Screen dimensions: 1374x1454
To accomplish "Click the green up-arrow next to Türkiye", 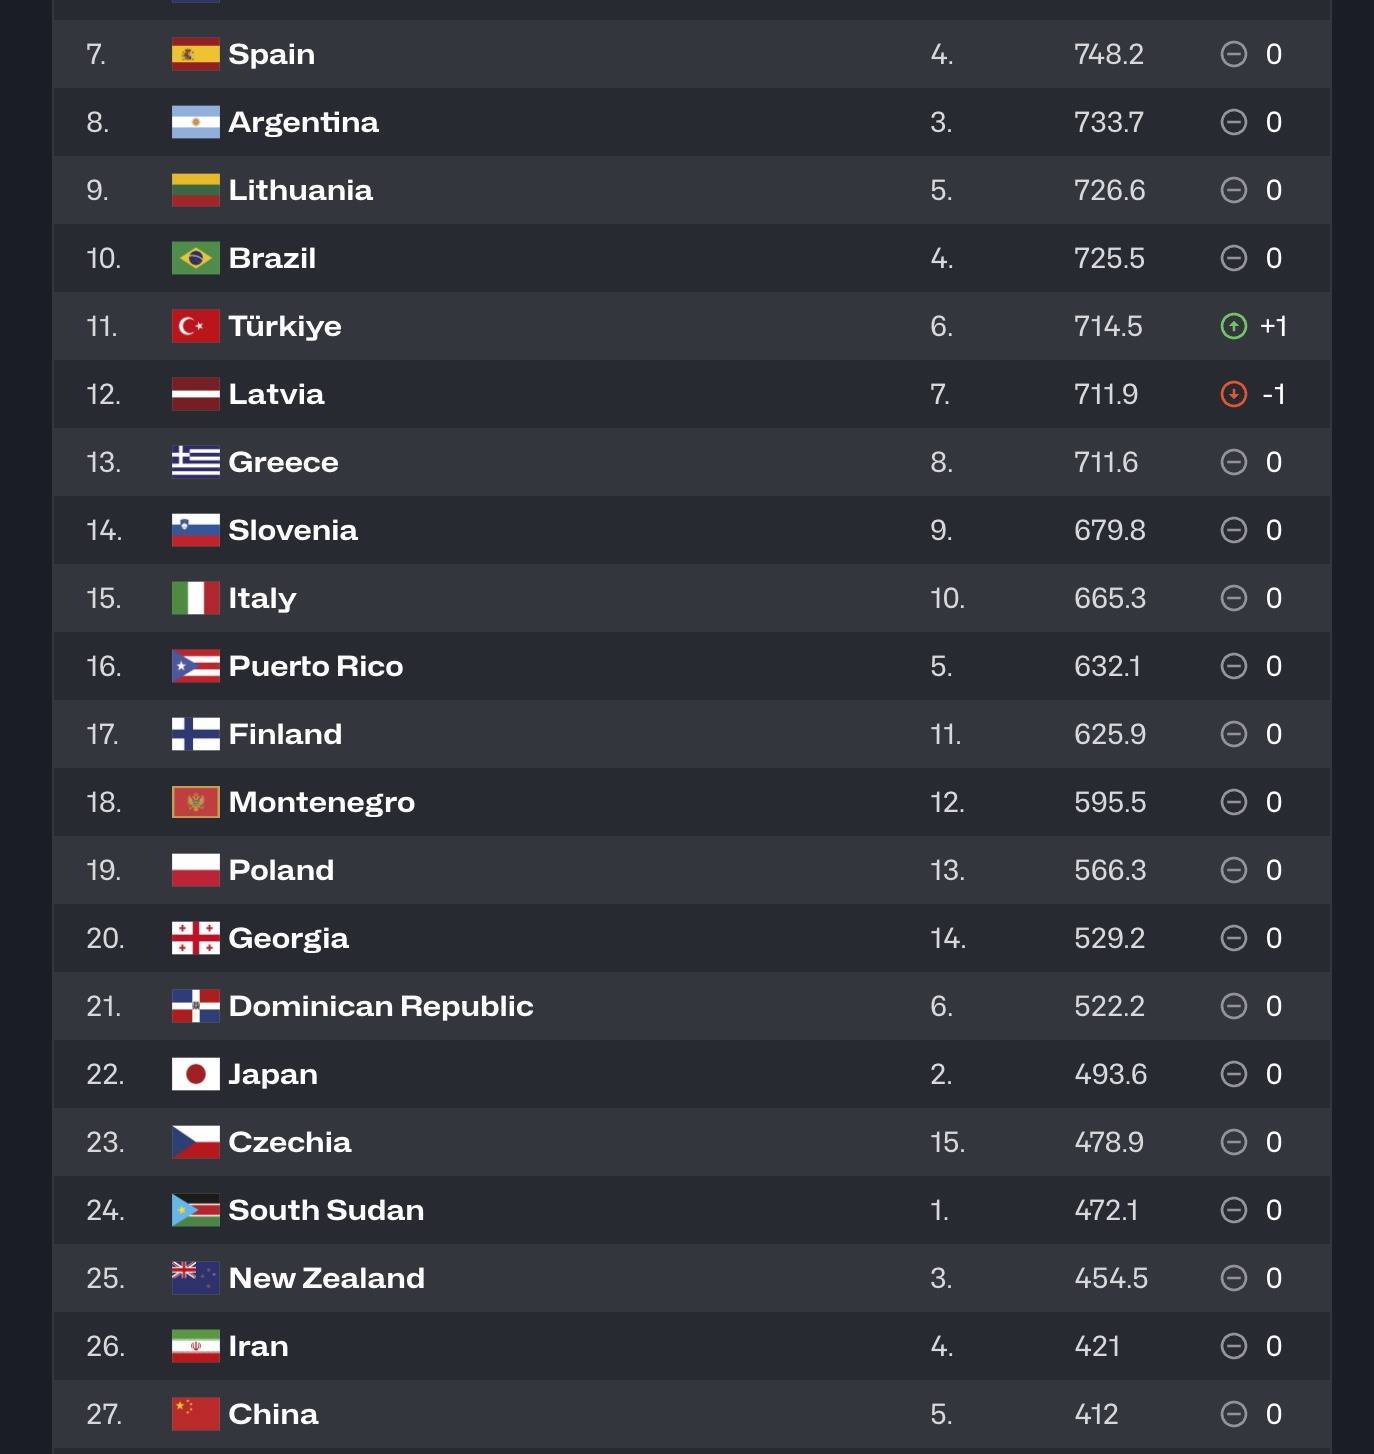I will click(x=1234, y=326).
